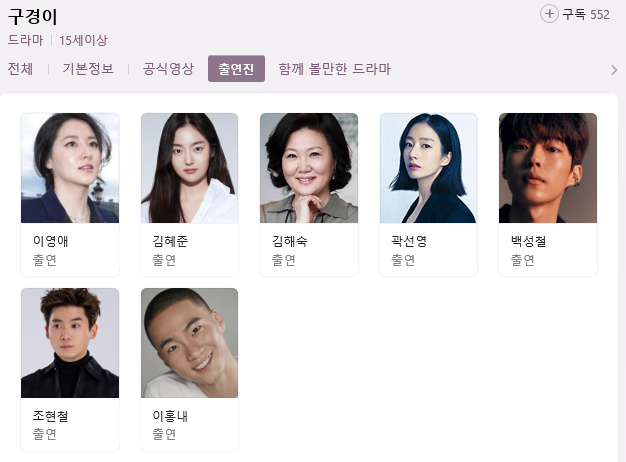View 곽선영 portrait thumbnail
Image resolution: width=626 pixels, height=462 pixels.
[428, 168]
